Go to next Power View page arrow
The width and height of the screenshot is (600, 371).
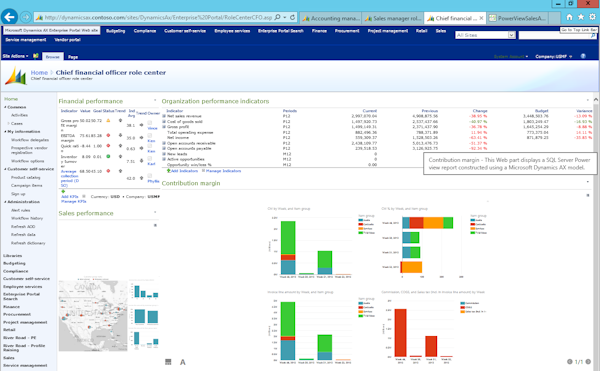pos(588,361)
